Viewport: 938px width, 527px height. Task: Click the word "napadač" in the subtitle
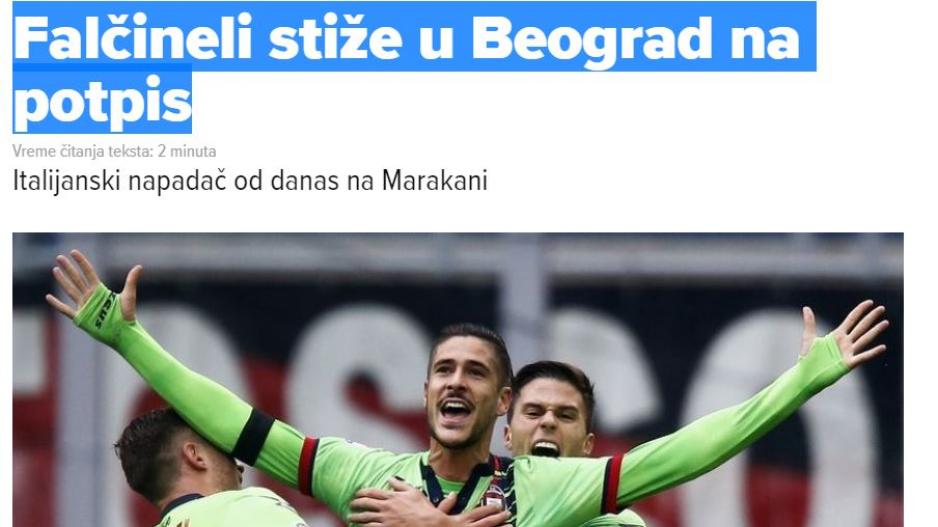(177, 181)
